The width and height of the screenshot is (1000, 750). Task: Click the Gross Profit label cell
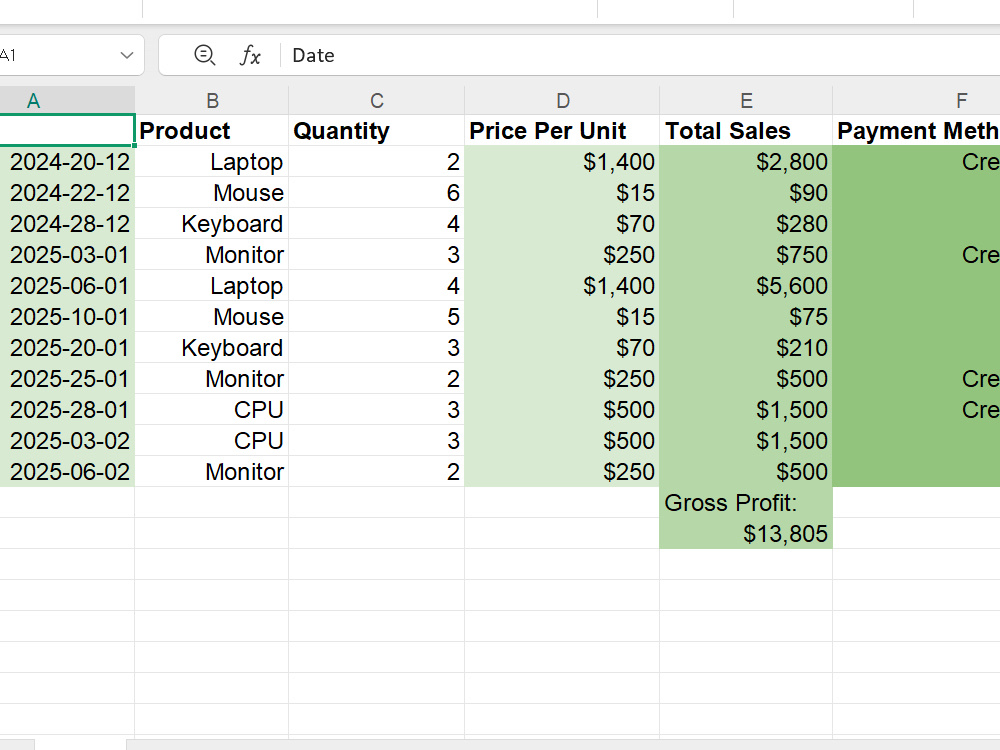pos(746,503)
